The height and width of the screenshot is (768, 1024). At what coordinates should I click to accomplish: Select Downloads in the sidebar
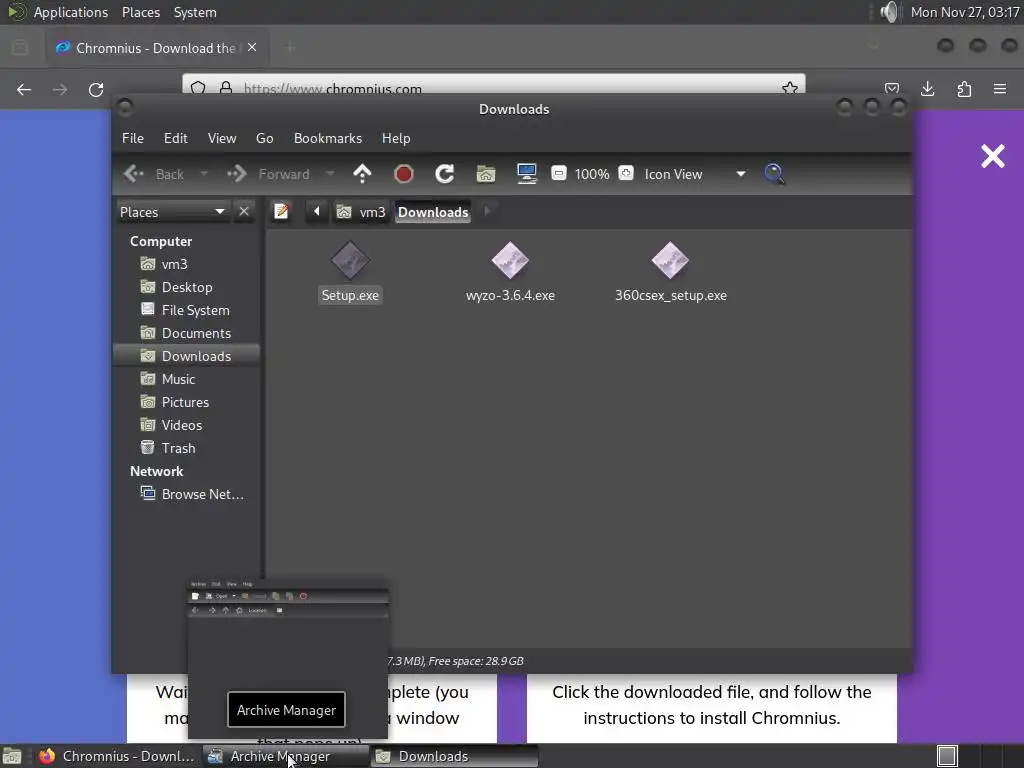click(x=187, y=356)
